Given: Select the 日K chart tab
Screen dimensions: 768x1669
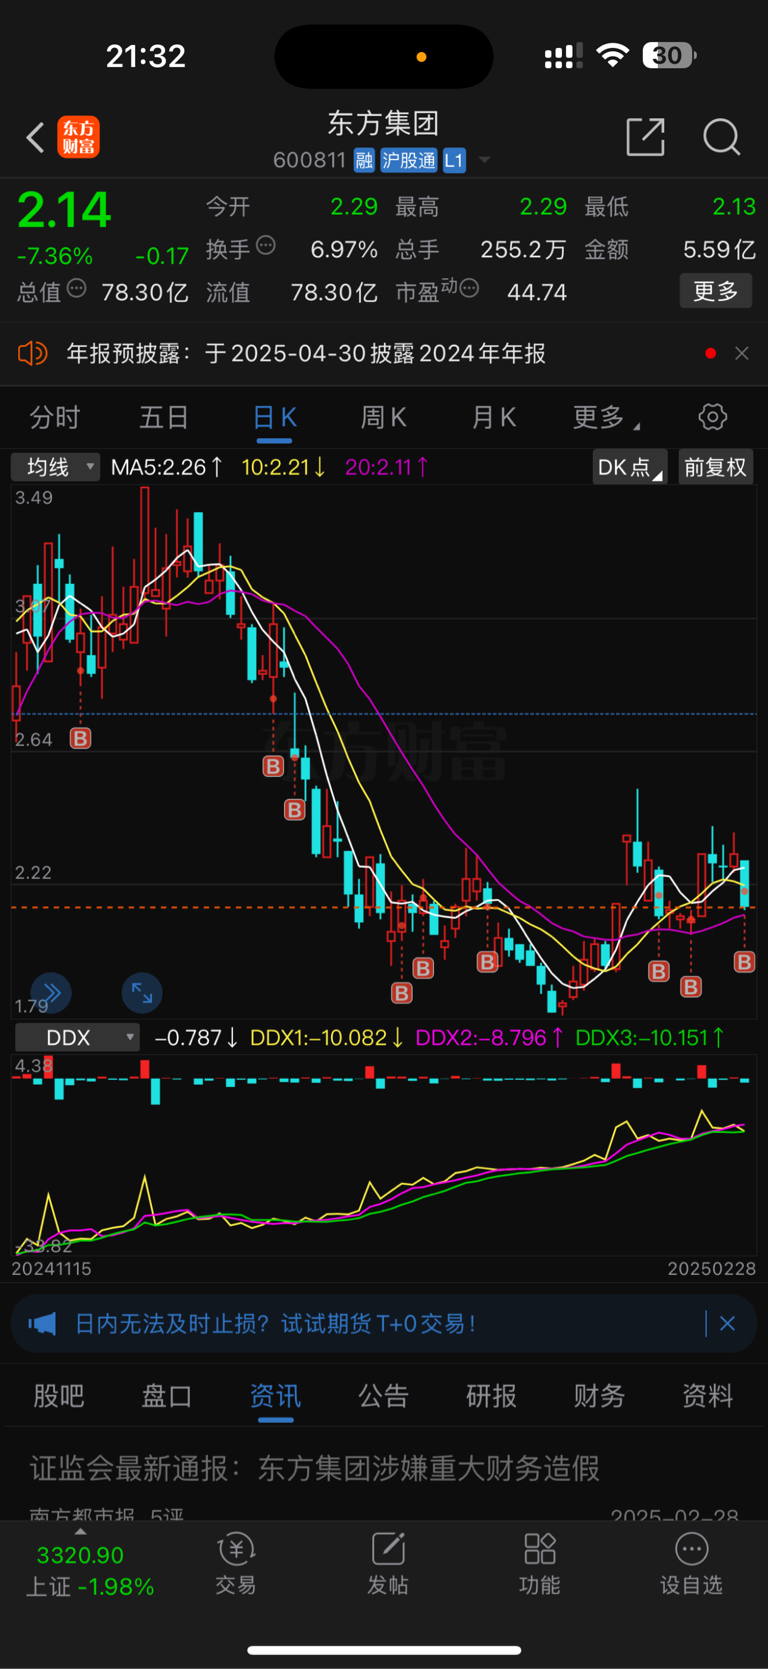Looking at the screenshot, I should click(x=274, y=417).
